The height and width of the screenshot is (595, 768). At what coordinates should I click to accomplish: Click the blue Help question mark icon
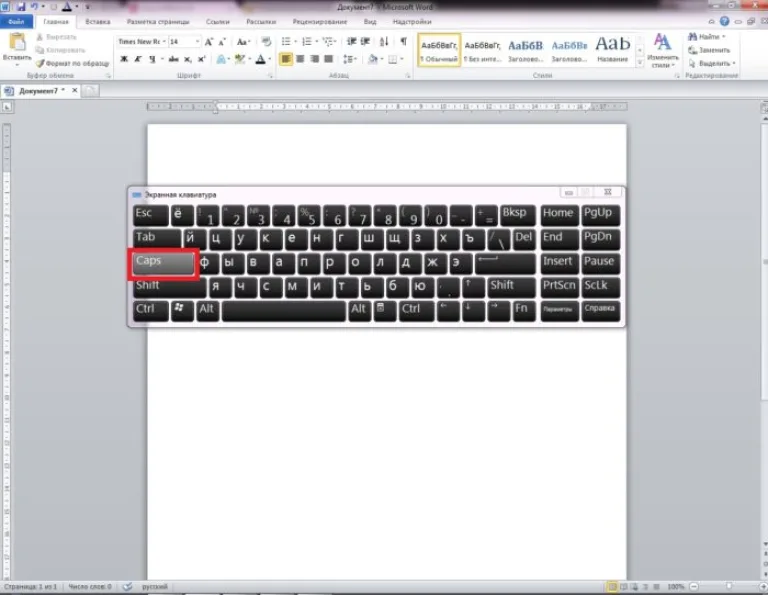[x=724, y=21]
